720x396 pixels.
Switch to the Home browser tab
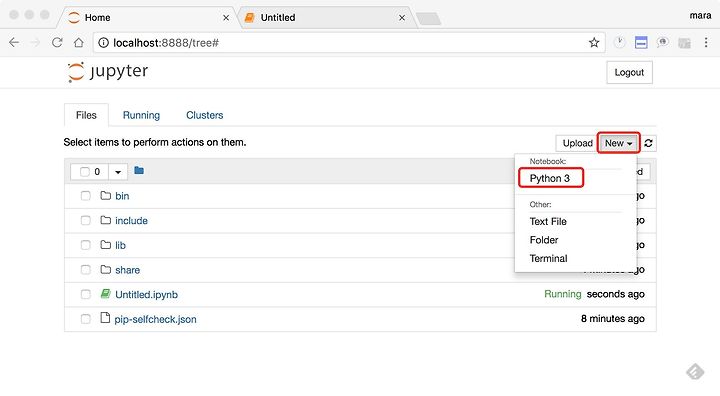147,17
